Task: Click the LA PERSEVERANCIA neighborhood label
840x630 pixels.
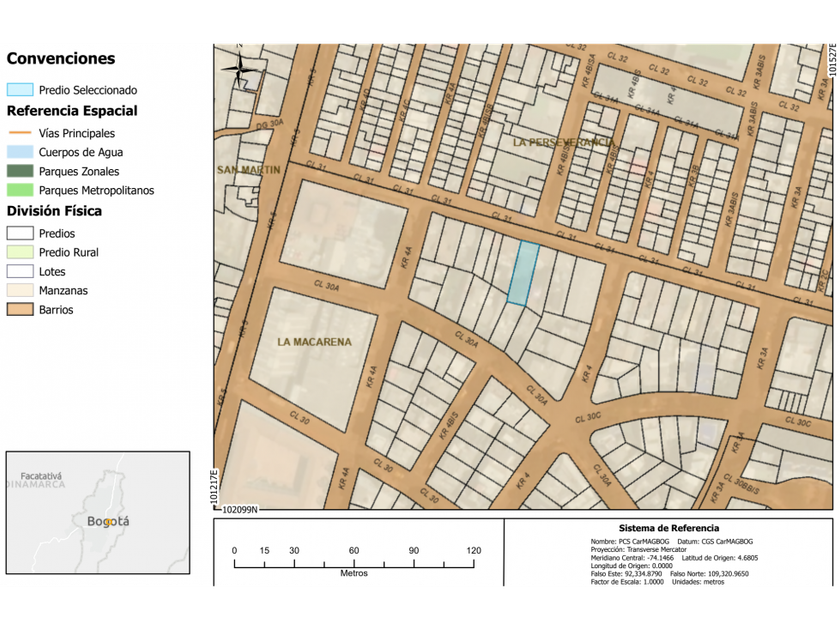Action: click(x=564, y=142)
